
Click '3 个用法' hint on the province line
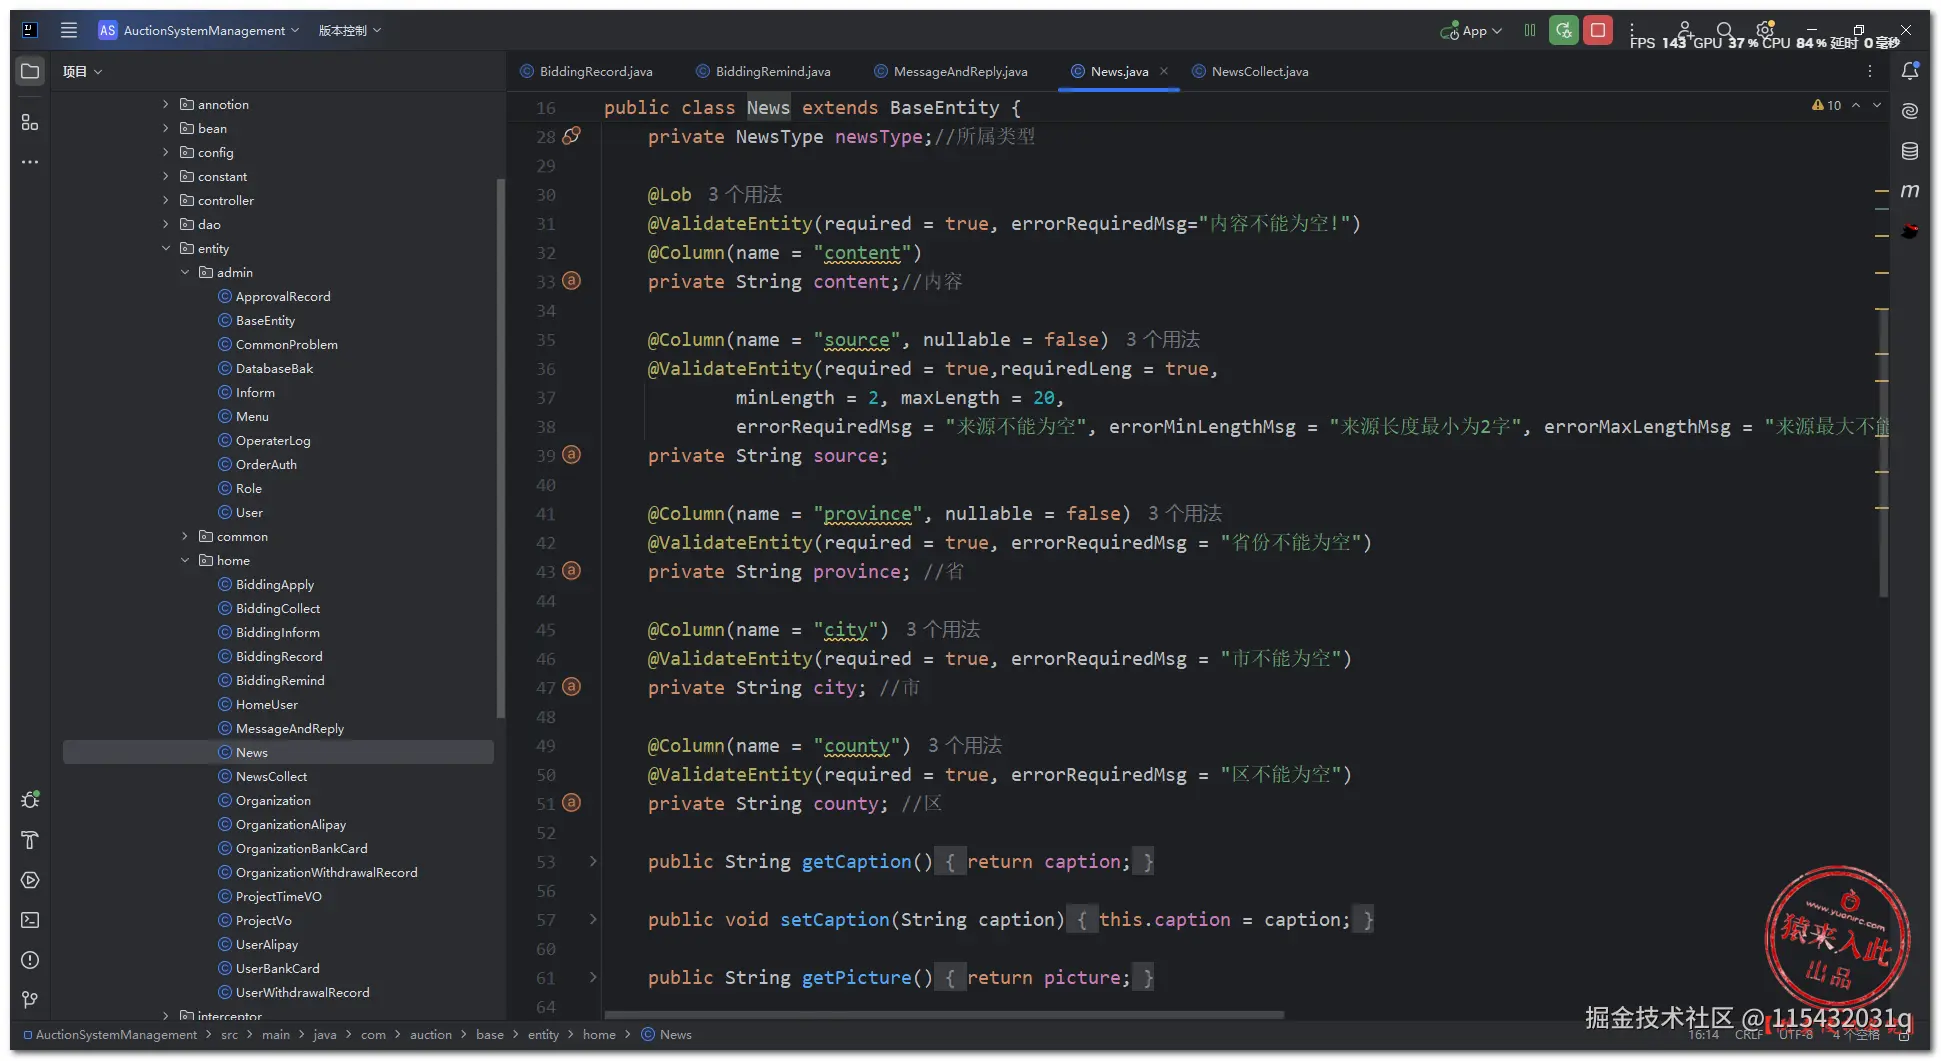pyautogui.click(x=1185, y=513)
